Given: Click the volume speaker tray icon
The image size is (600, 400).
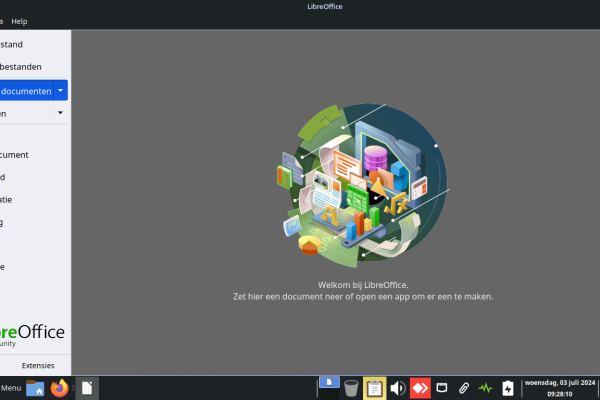Looking at the screenshot, I should (x=397, y=388).
